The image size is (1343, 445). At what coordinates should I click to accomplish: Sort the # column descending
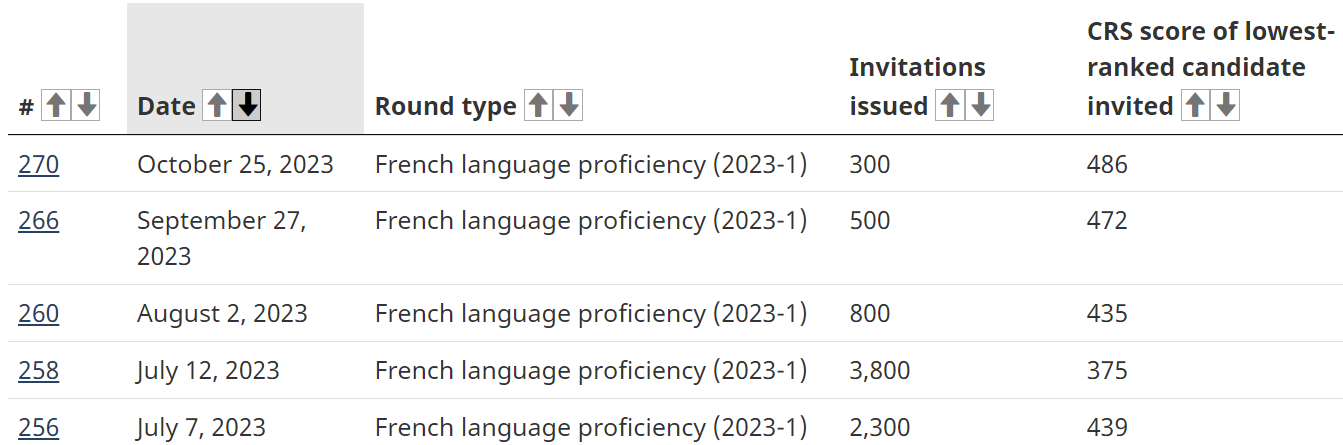(x=87, y=105)
